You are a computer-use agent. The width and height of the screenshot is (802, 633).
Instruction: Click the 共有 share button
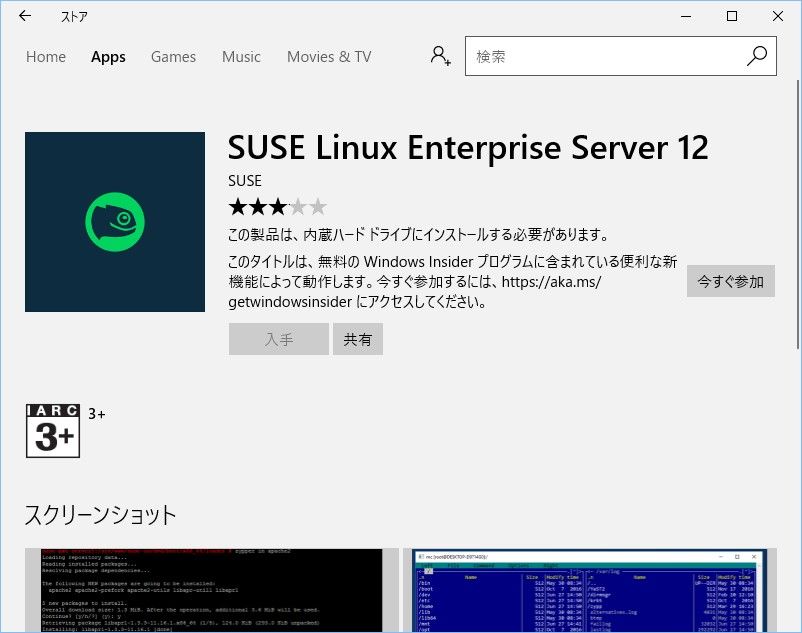pos(358,339)
